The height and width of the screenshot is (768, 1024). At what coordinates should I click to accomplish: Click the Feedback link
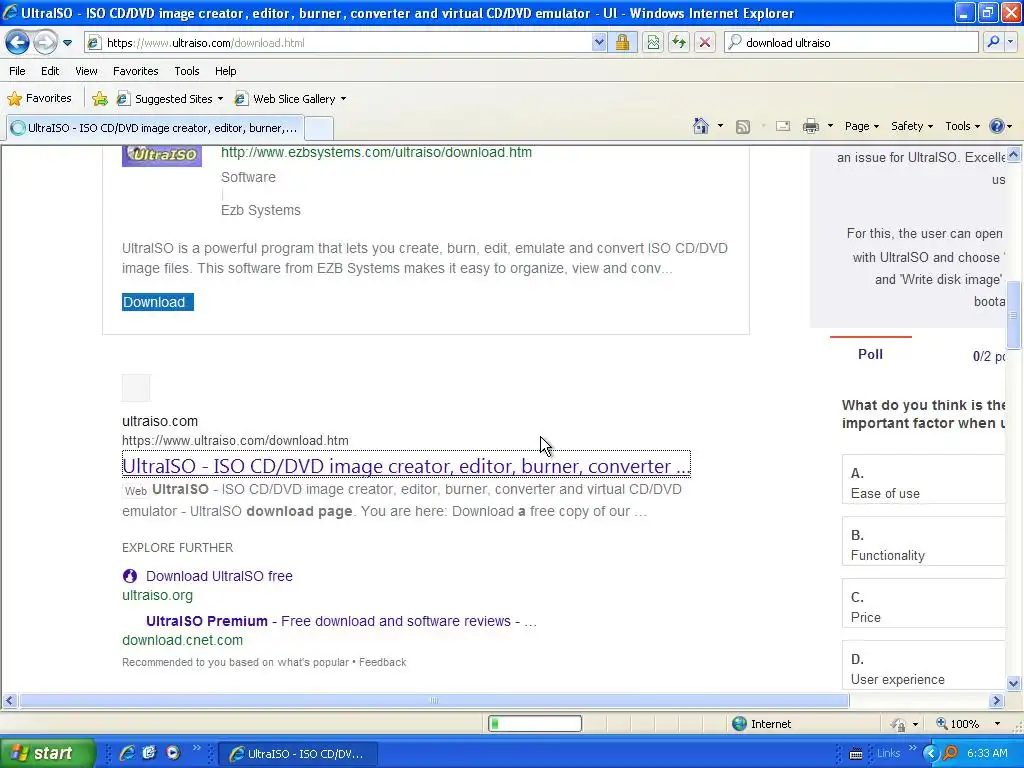tap(383, 662)
